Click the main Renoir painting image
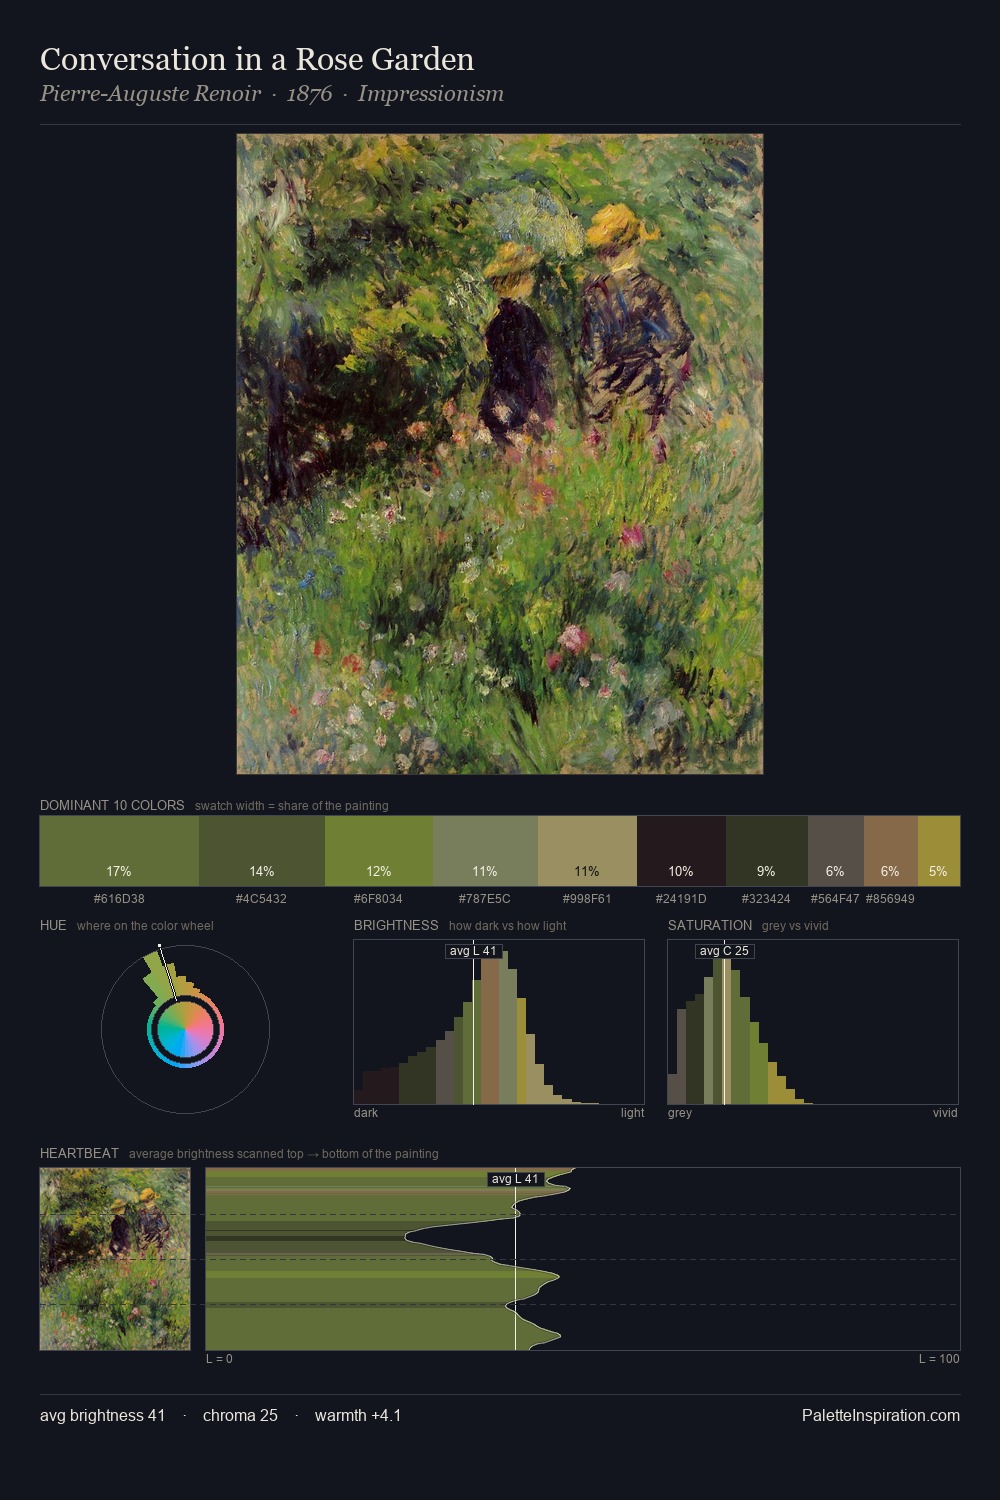The height and width of the screenshot is (1500, 1000). click(x=500, y=454)
